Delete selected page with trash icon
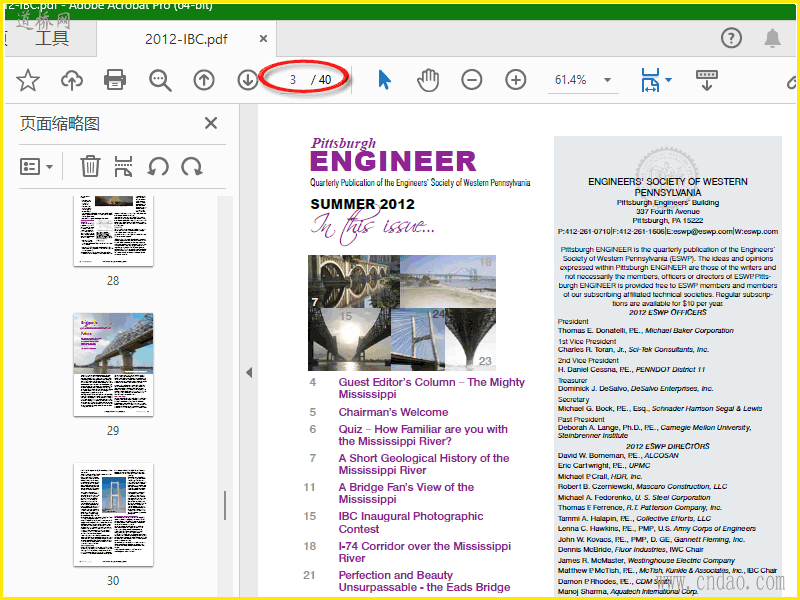The image size is (800, 600). point(90,166)
